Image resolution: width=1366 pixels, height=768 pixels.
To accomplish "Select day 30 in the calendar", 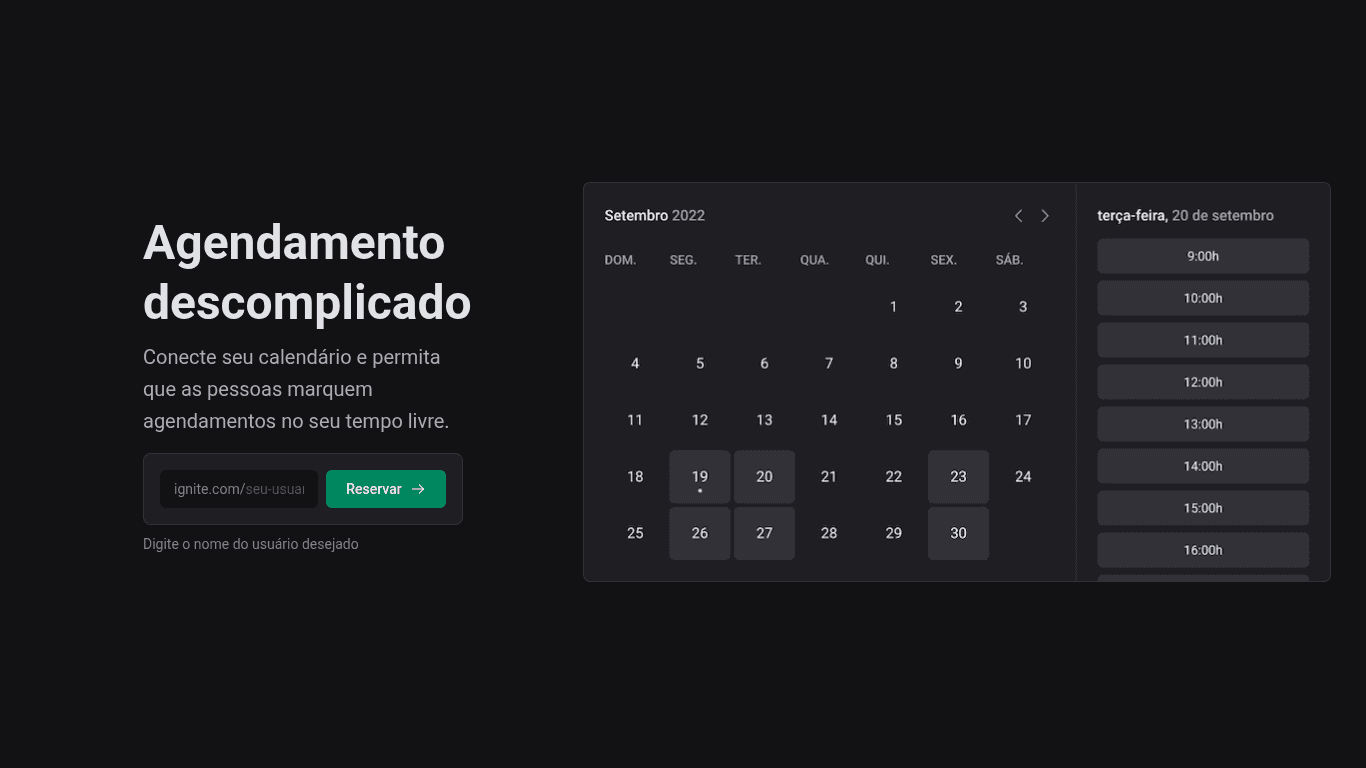I will click(x=958, y=533).
